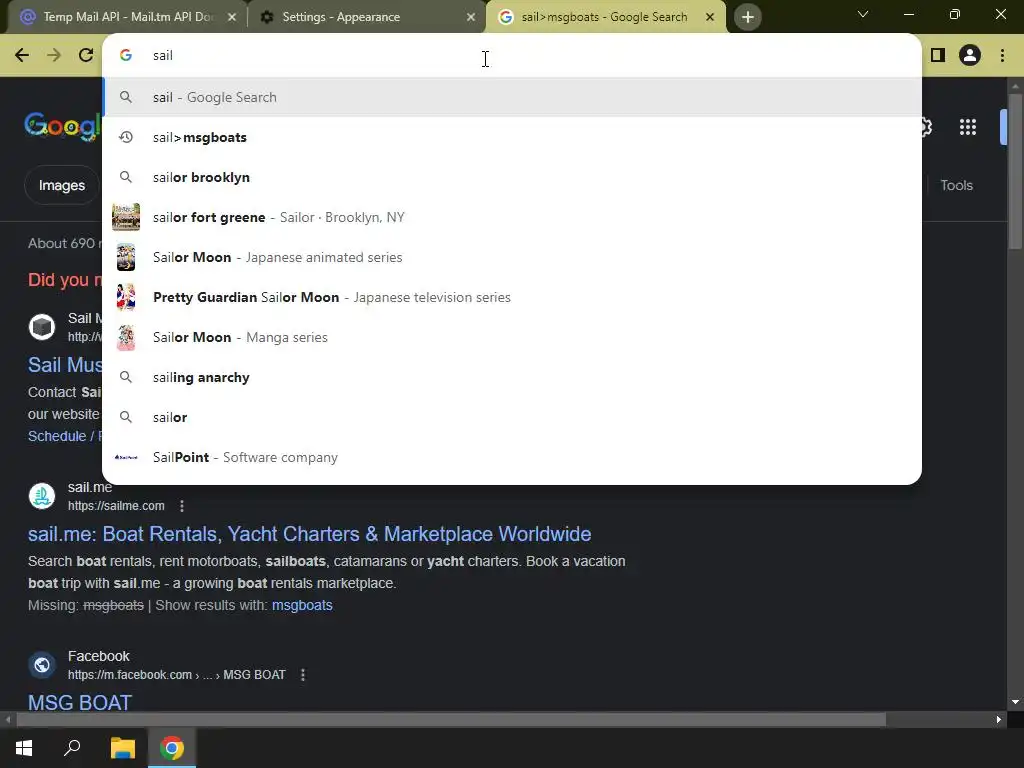Click the horizontal scrollbar right arrow
The width and height of the screenshot is (1024, 768).
click(999, 720)
